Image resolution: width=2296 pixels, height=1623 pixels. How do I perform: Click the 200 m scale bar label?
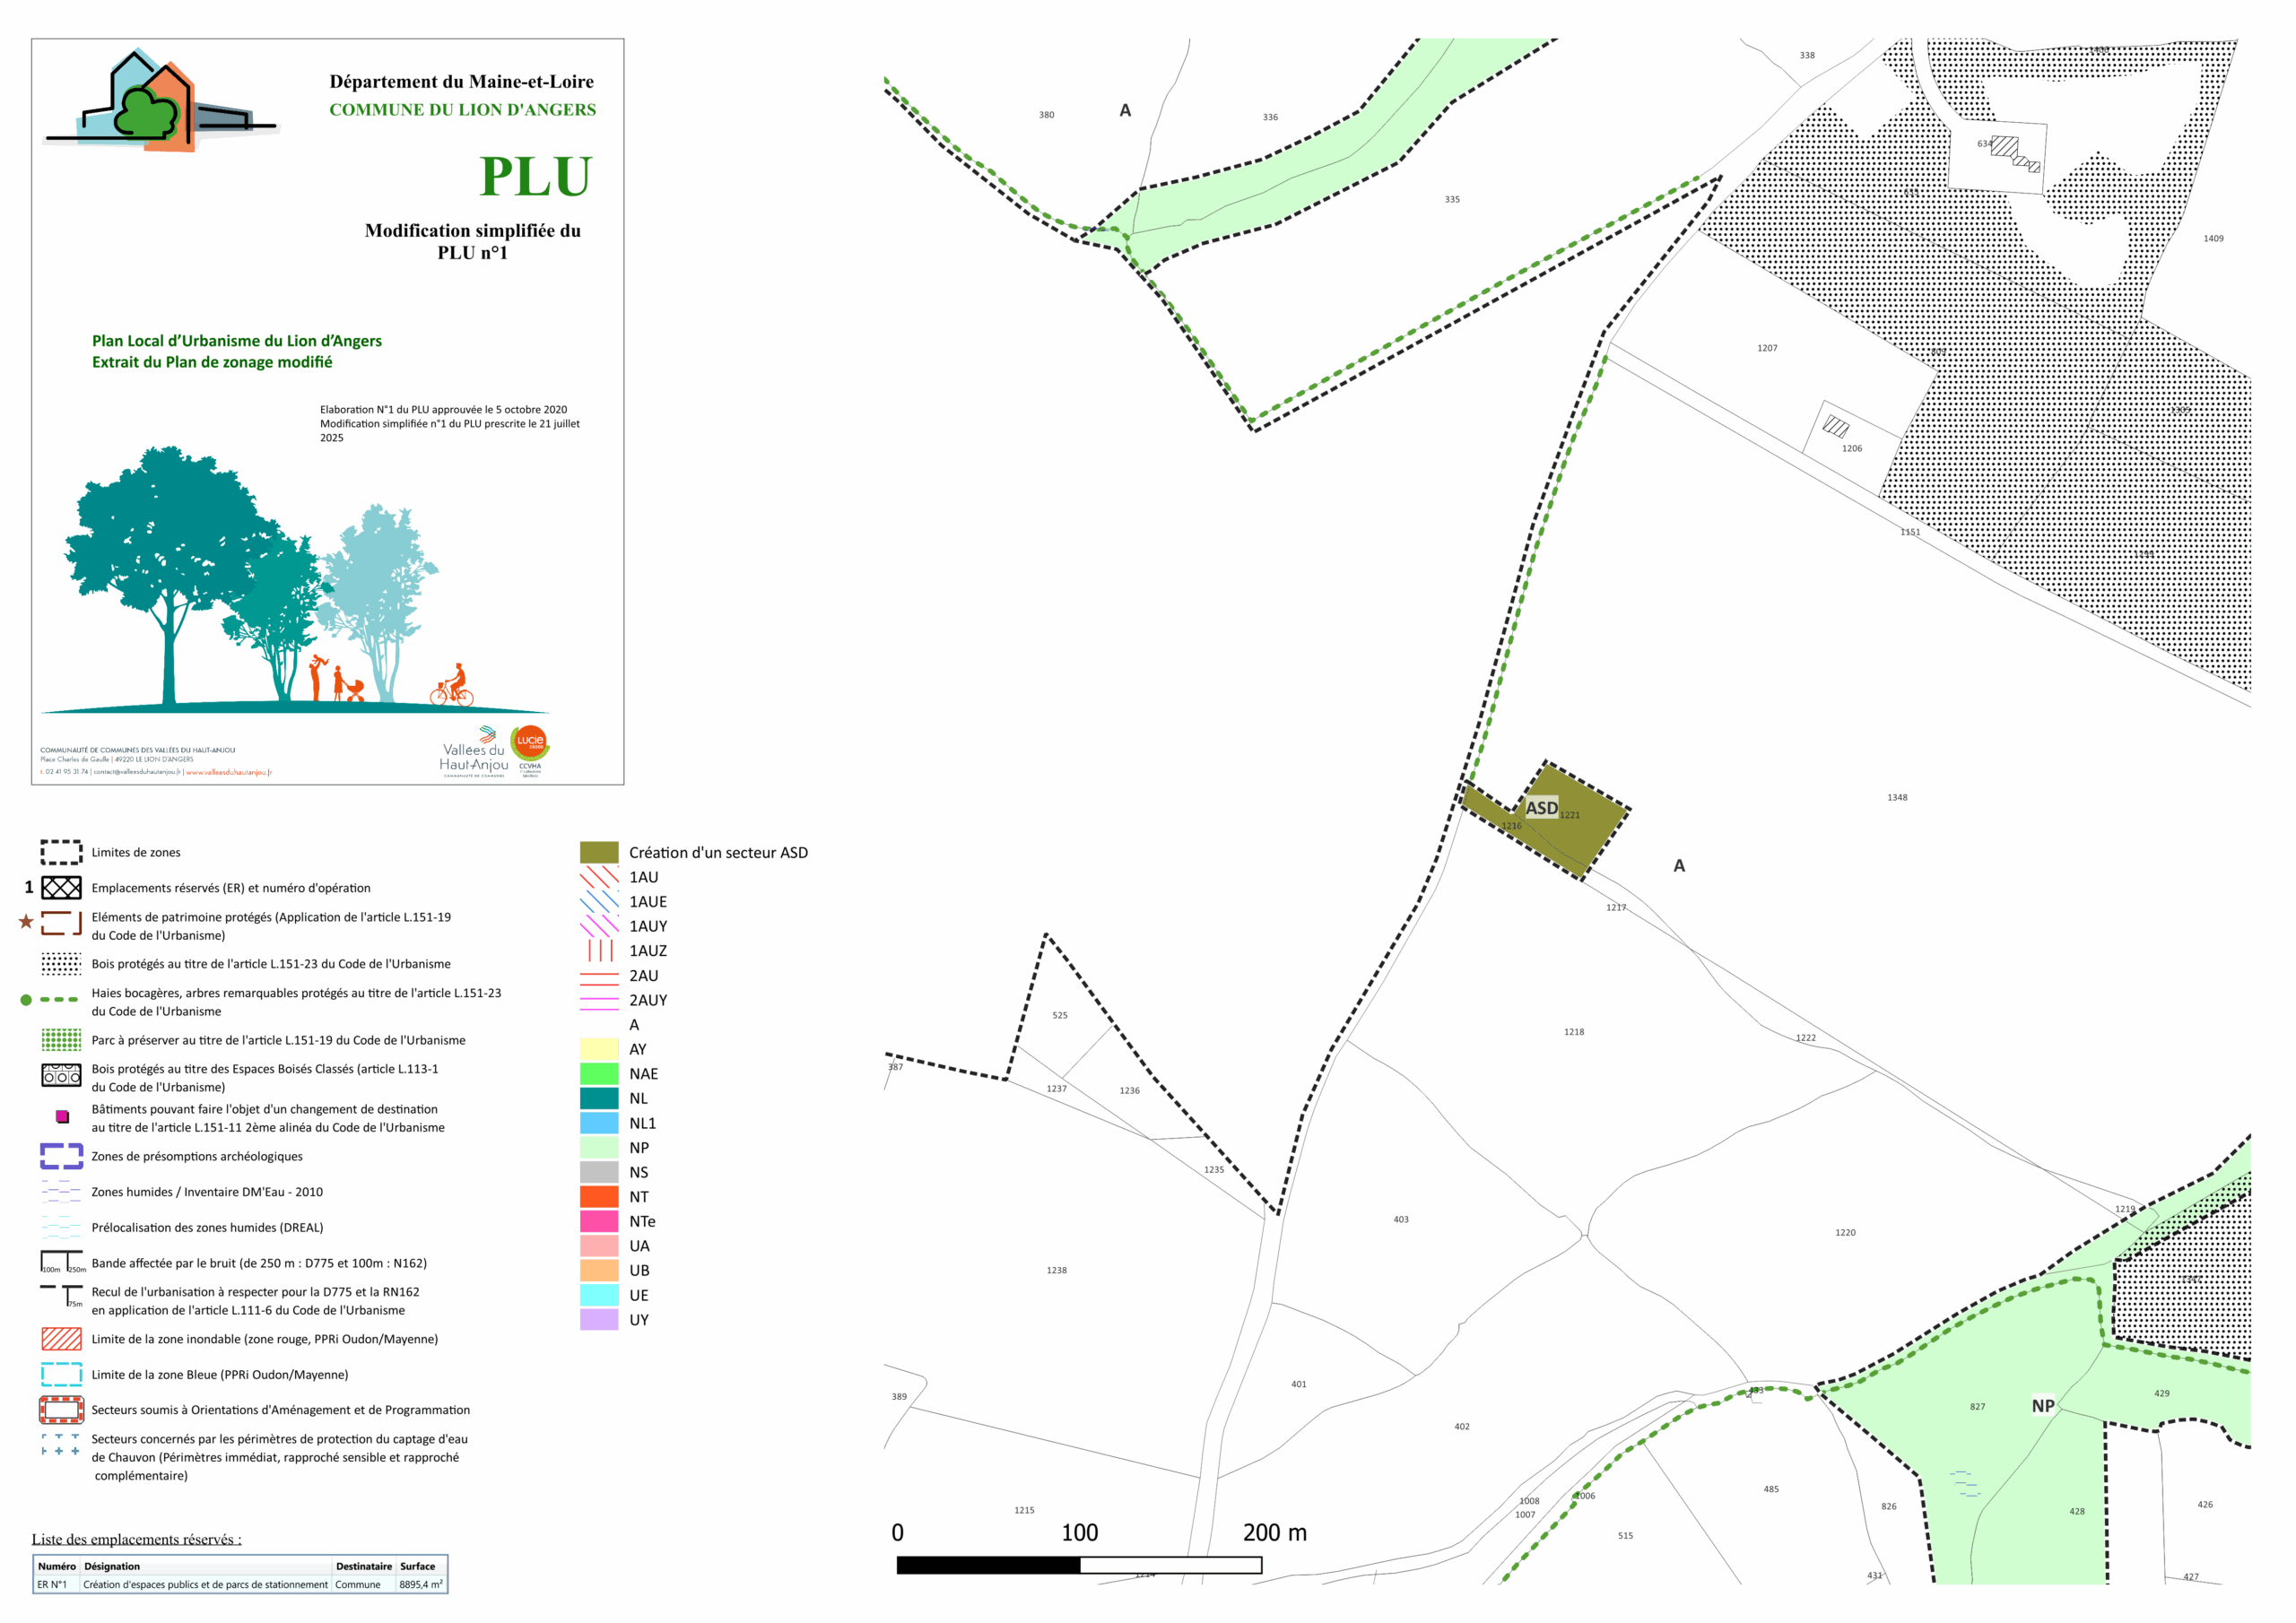click(1274, 1532)
